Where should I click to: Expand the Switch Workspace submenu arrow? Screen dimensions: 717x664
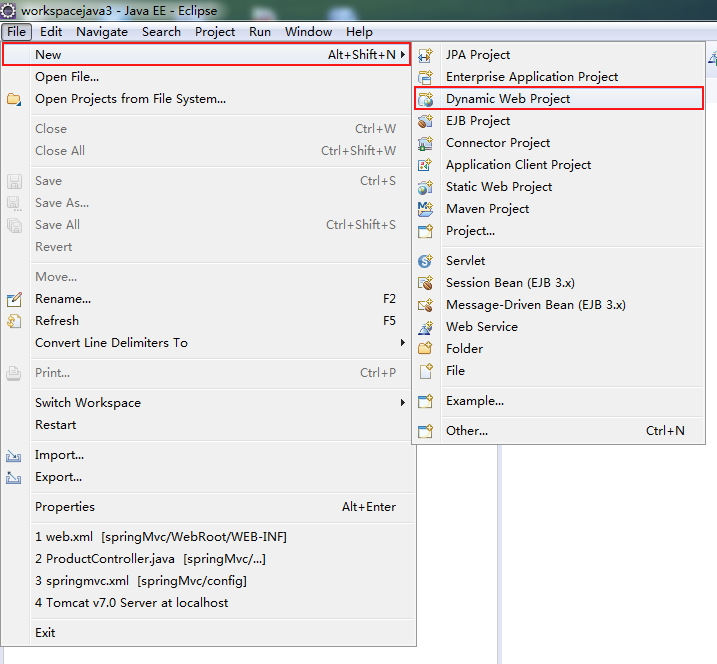point(403,402)
